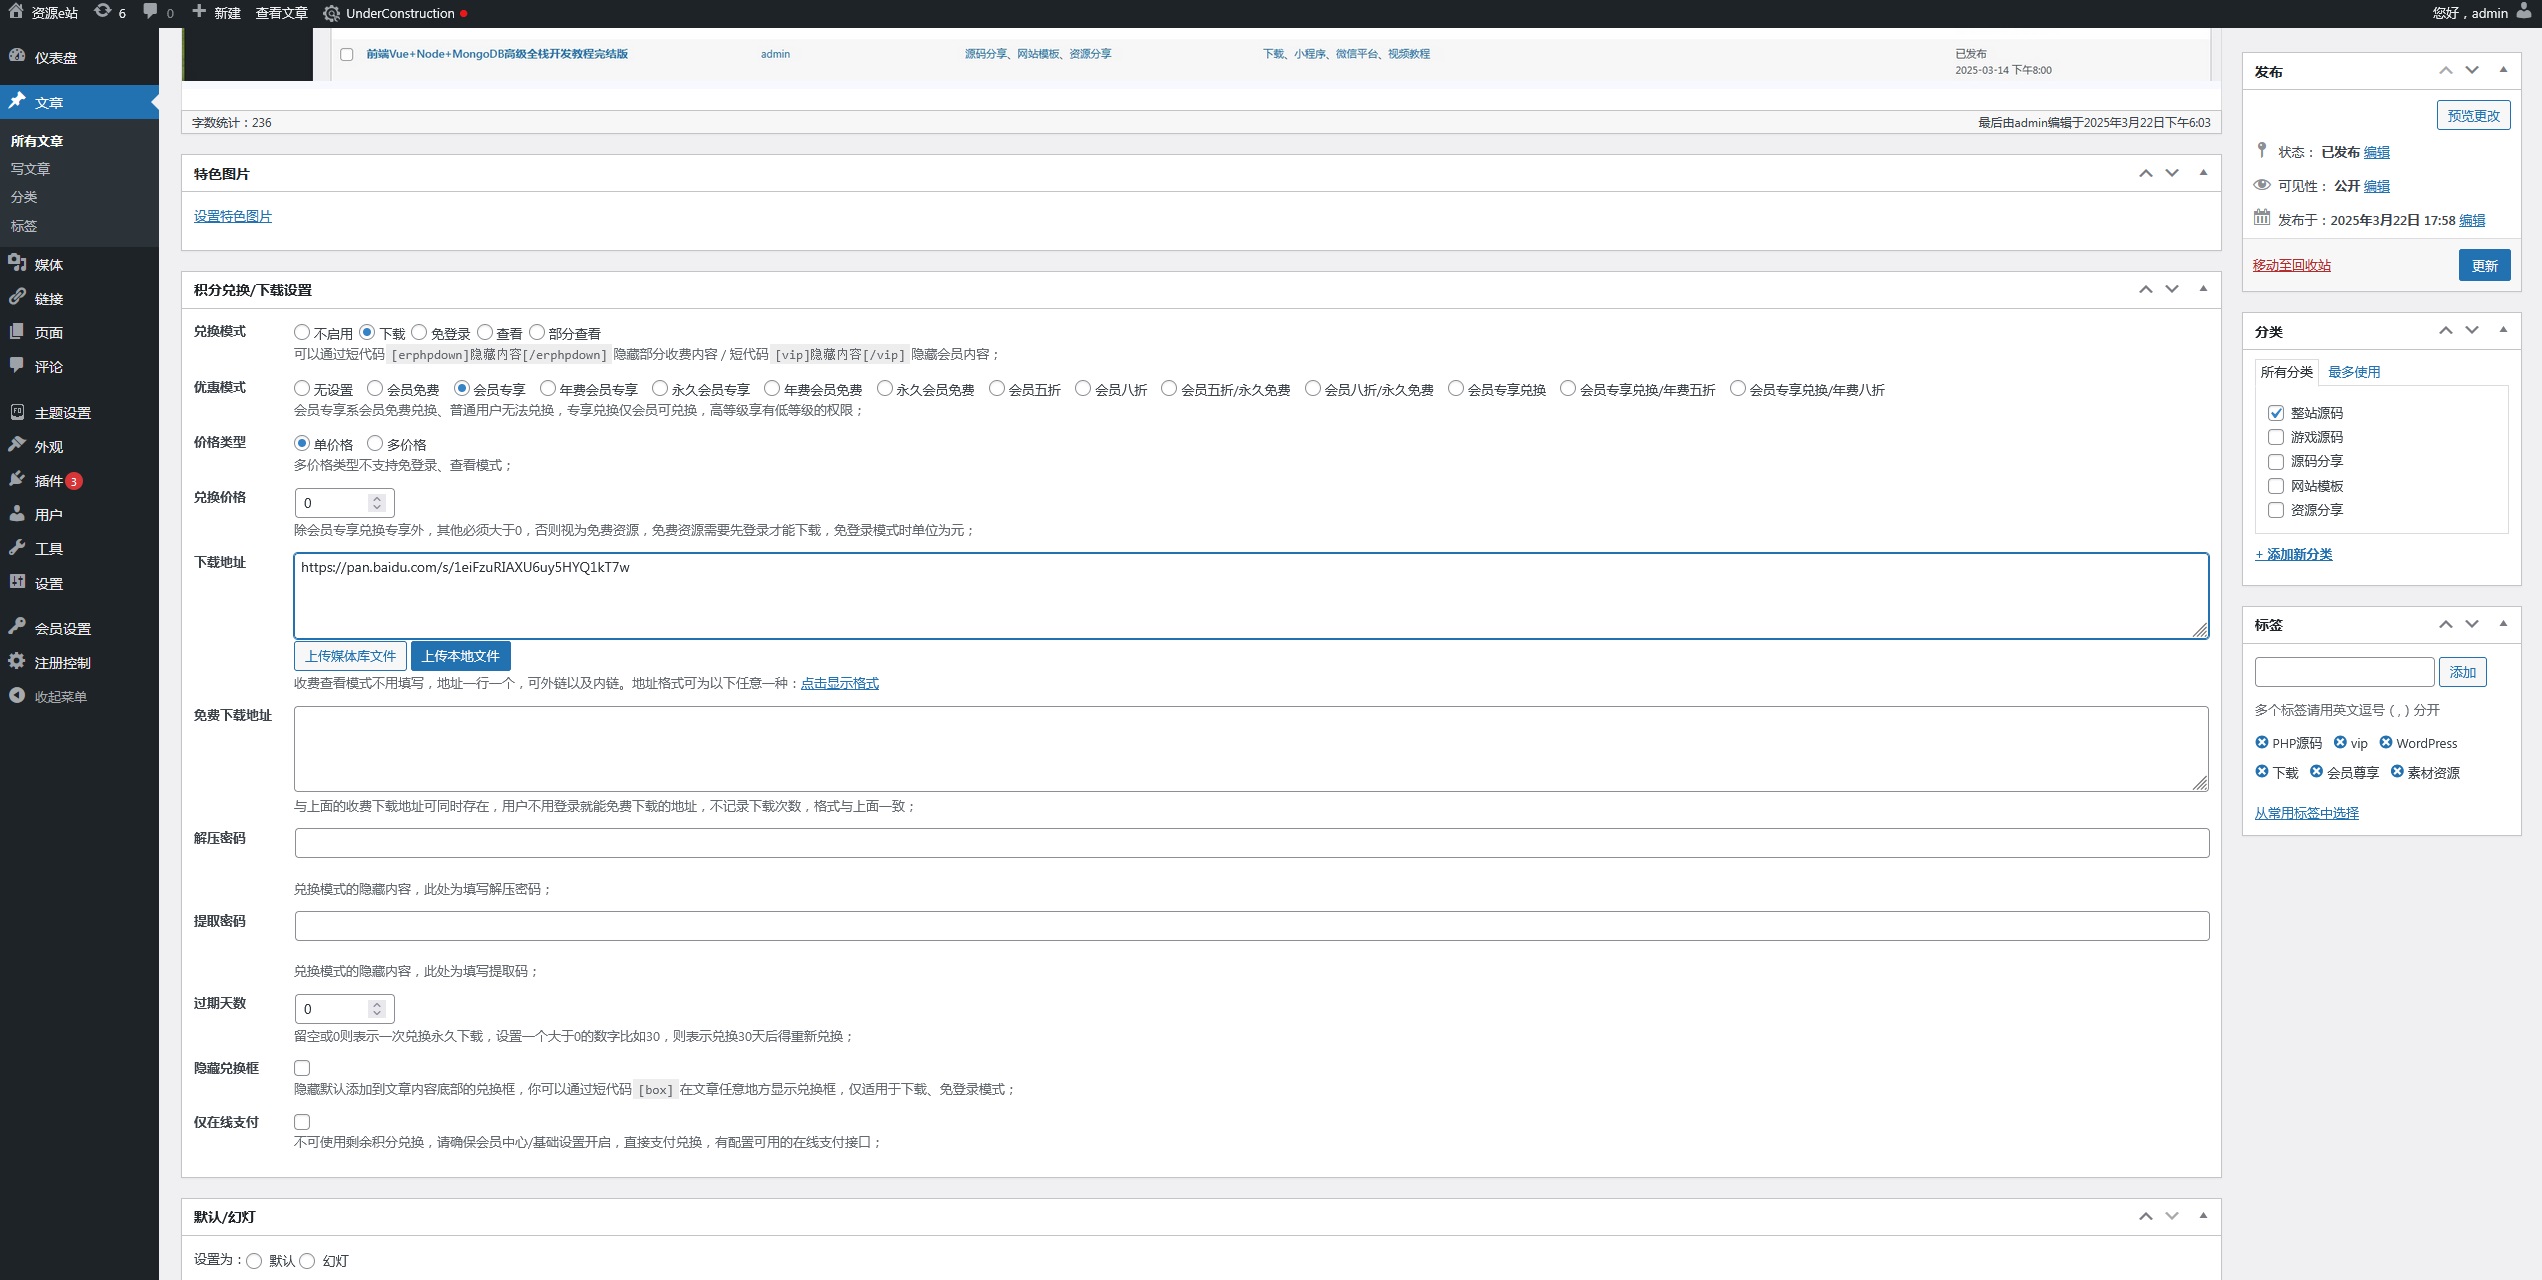The width and height of the screenshot is (2542, 1280).
Task: Enable the 隐藏兑换框 checkbox
Action: pyautogui.click(x=302, y=1068)
